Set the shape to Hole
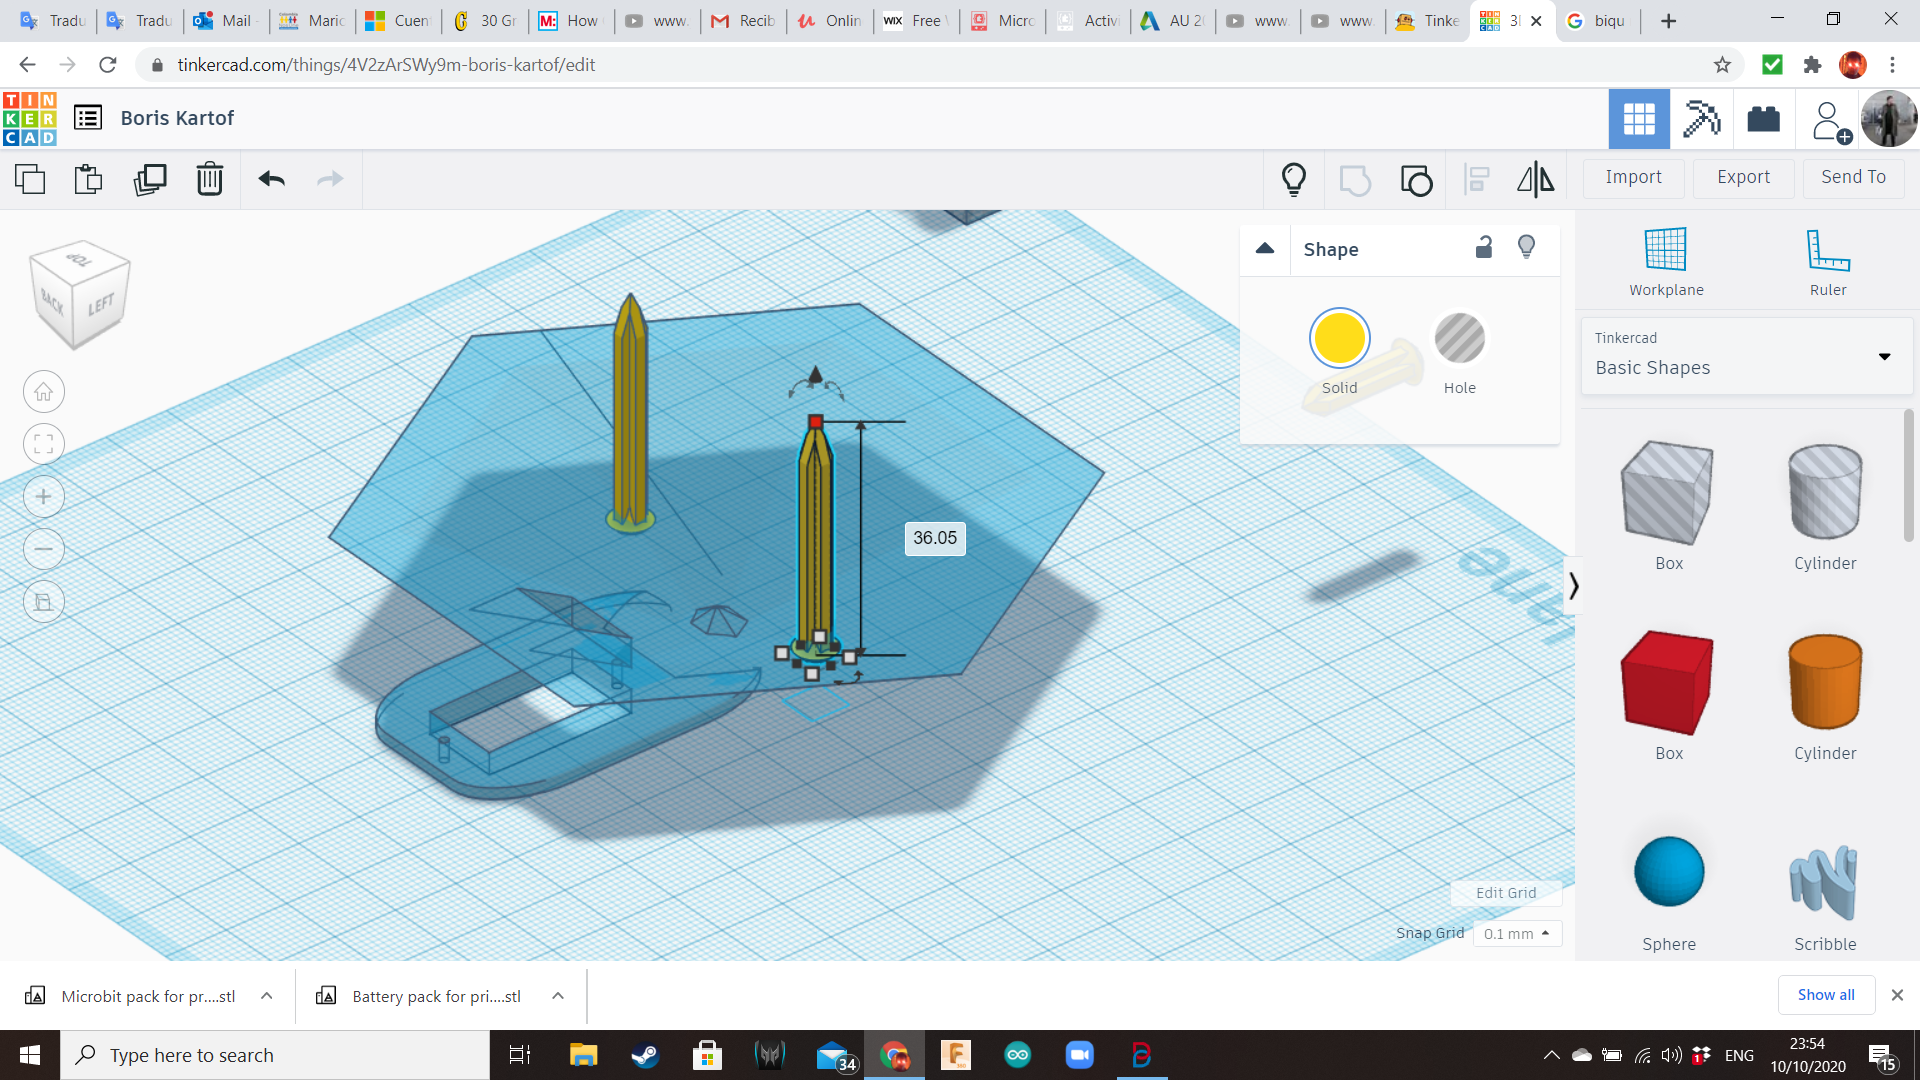Image resolution: width=1920 pixels, height=1080 pixels. [x=1459, y=339]
